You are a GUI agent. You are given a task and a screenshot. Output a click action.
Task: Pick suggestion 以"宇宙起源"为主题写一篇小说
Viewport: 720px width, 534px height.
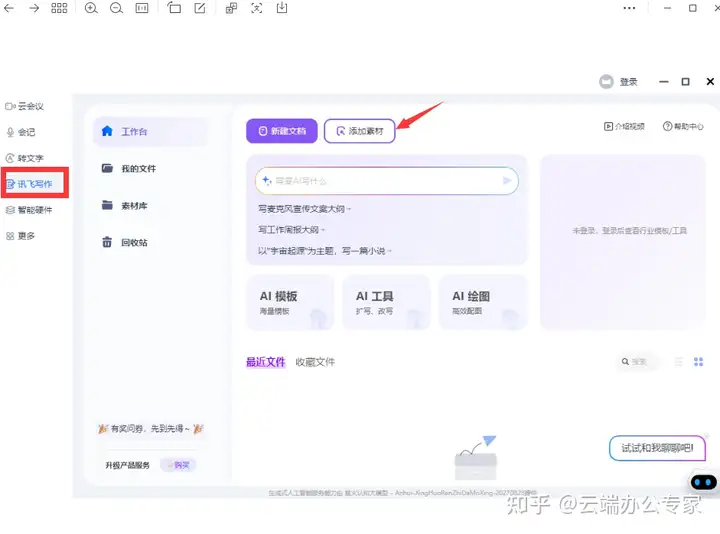click(x=324, y=251)
